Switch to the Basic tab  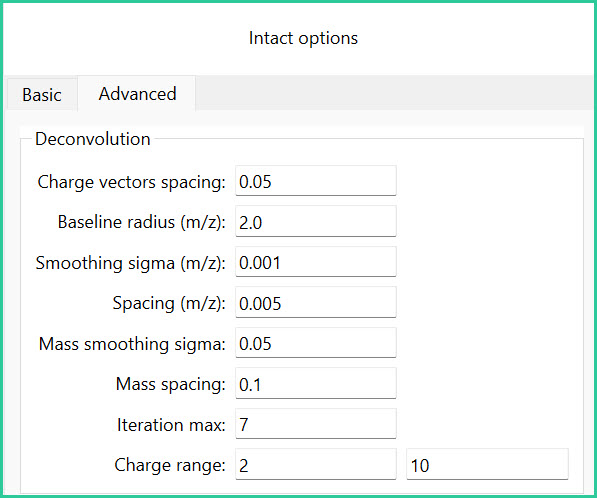[42, 94]
